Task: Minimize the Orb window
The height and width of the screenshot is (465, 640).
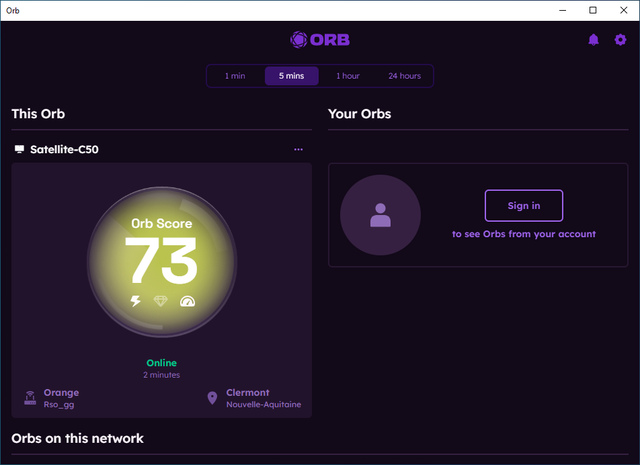Action: pyautogui.click(x=562, y=10)
